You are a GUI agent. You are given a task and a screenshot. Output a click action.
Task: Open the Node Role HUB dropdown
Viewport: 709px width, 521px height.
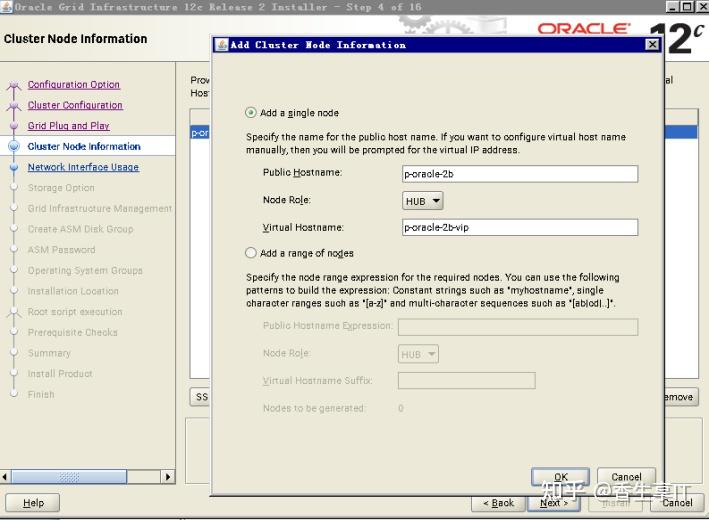422,201
